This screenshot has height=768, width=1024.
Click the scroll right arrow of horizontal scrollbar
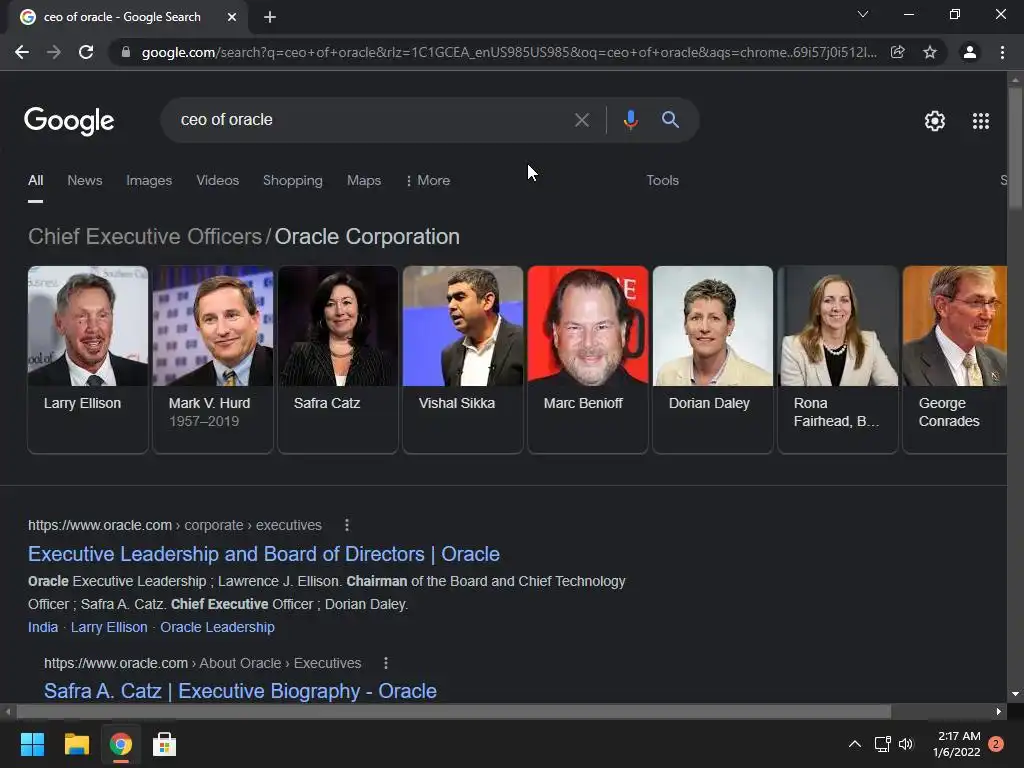tap(999, 712)
